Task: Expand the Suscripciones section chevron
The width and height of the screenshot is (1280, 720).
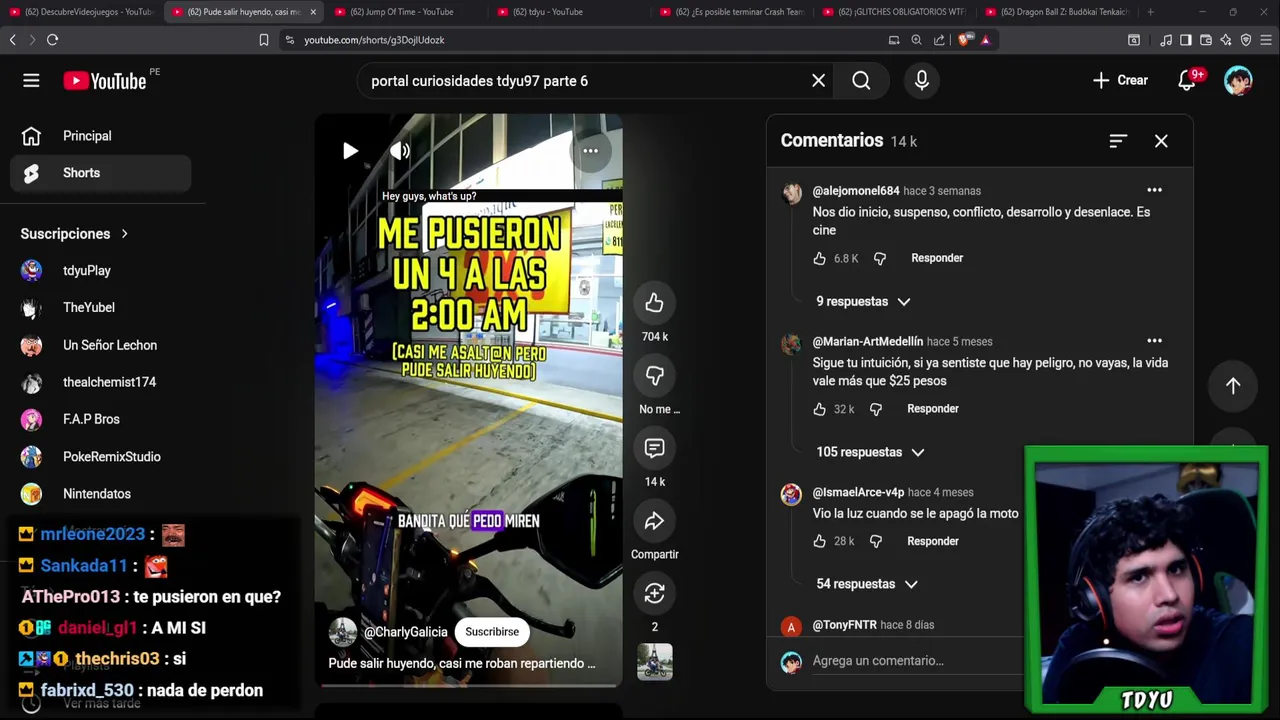Action: click(125, 234)
